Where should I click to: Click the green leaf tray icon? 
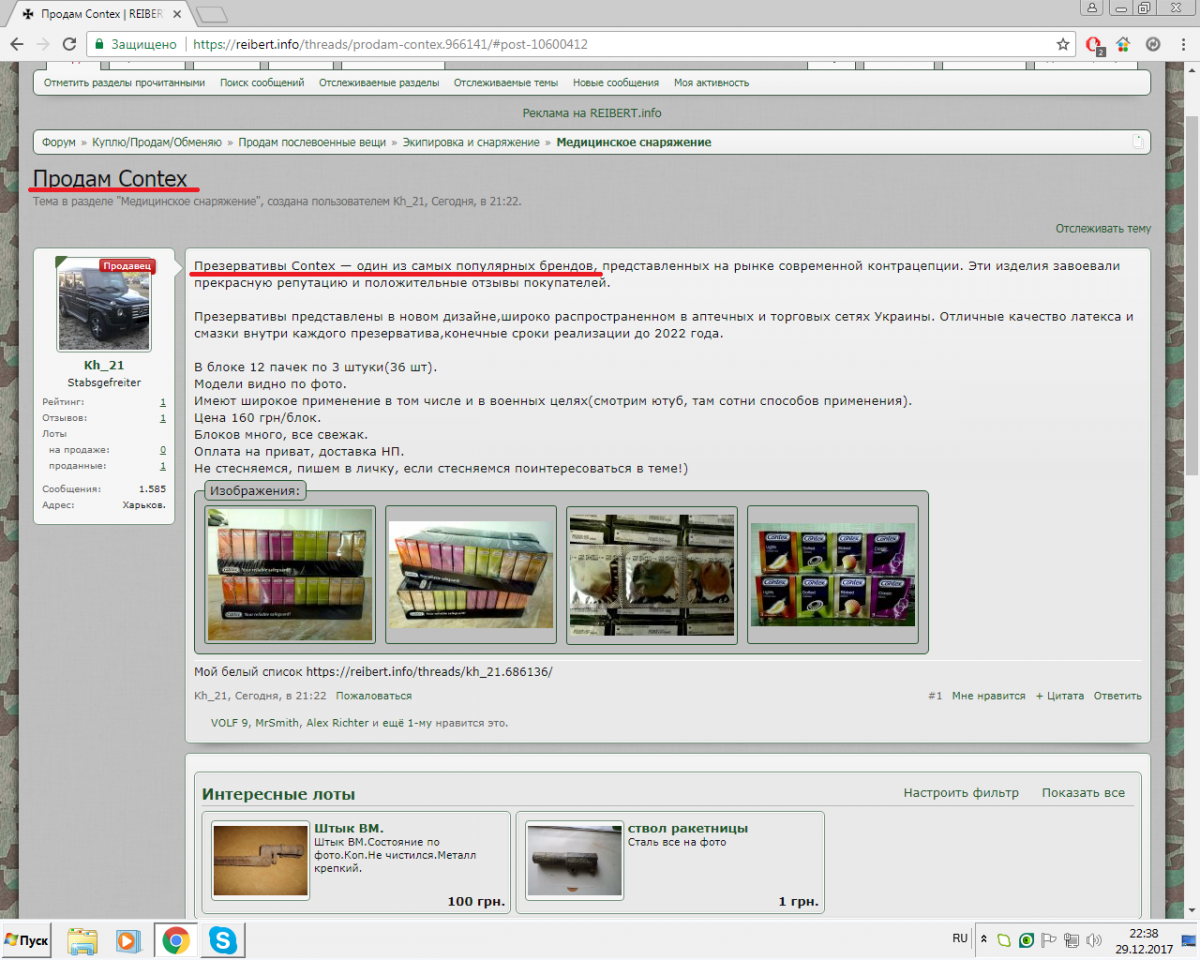pos(1004,940)
